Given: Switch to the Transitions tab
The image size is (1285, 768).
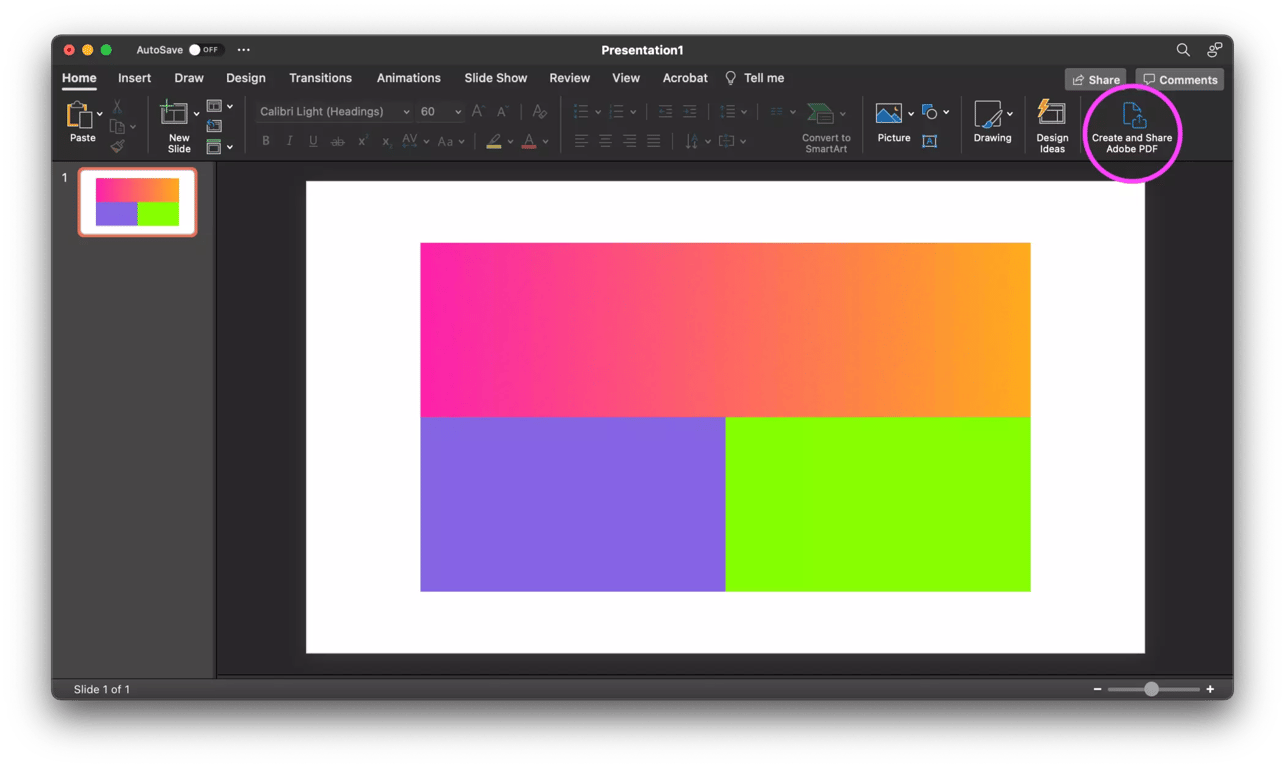Looking at the screenshot, I should [320, 78].
